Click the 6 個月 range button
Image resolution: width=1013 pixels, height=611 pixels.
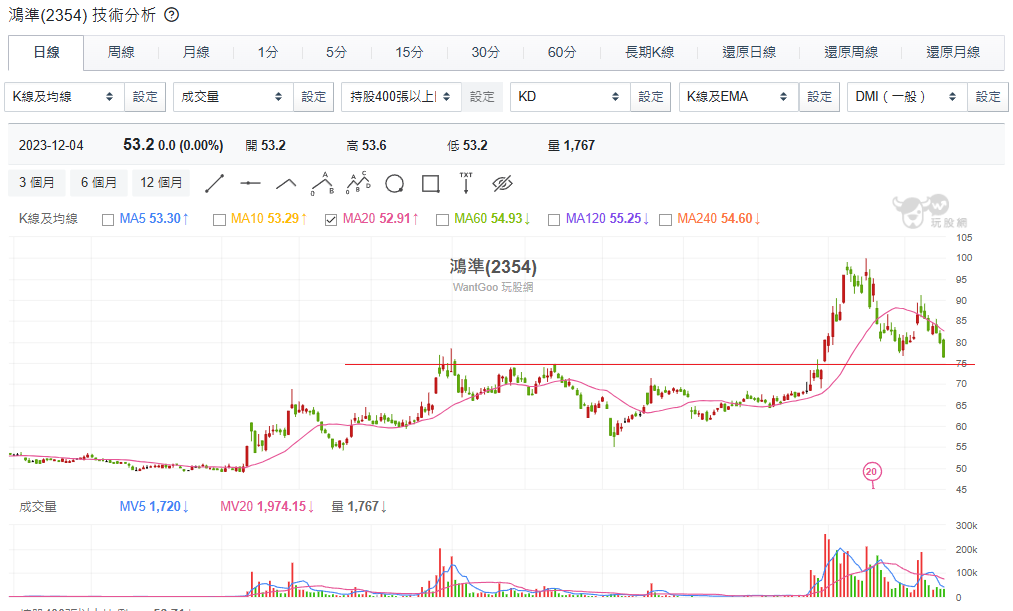[99, 183]
